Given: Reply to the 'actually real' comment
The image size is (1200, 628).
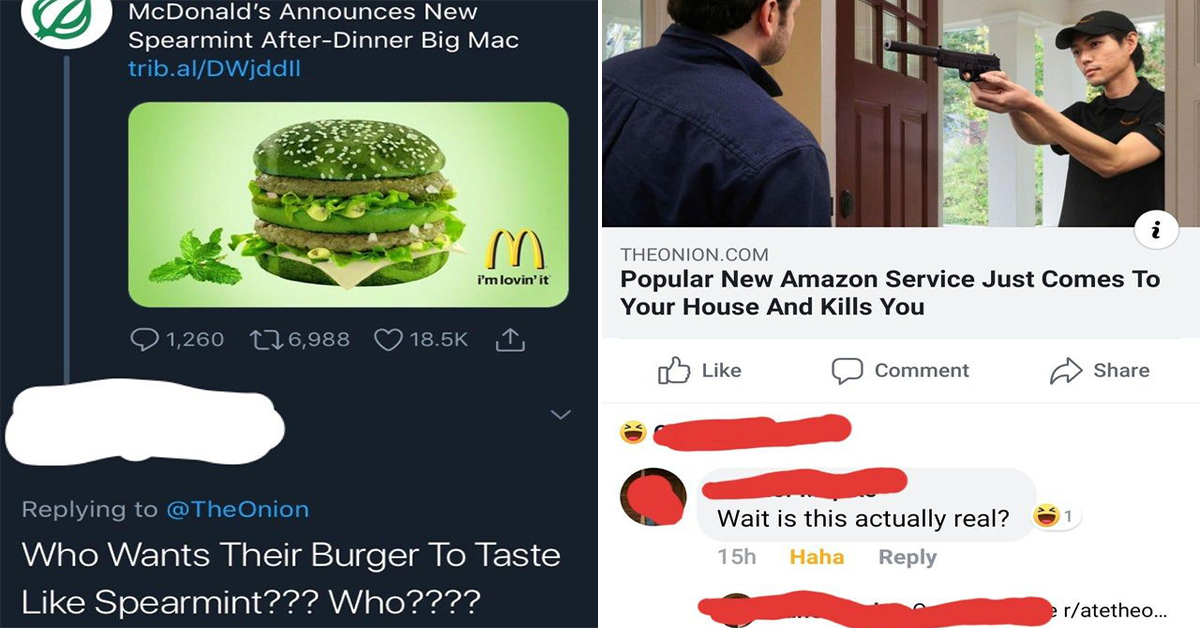Looking at the screenshot, I should click(x=908, y=557).
